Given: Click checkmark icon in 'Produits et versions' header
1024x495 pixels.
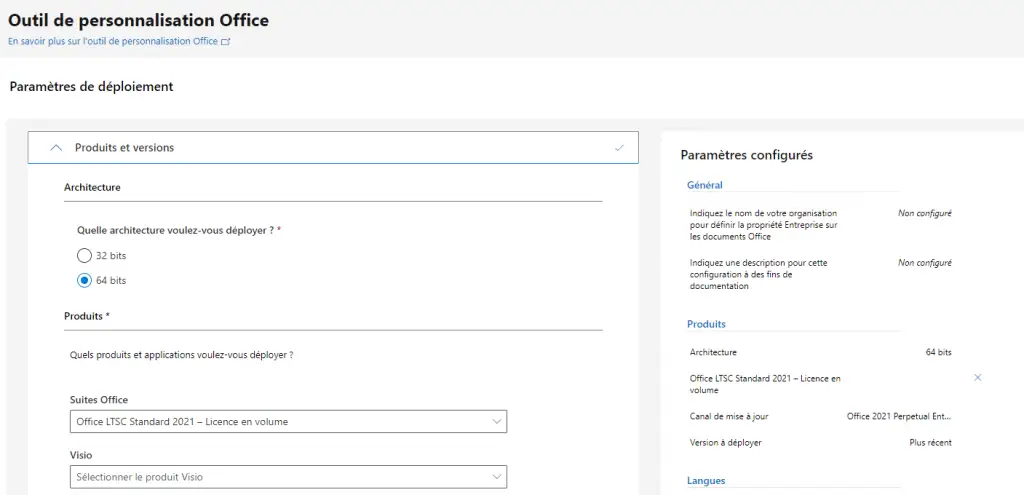Looking at the screenshot, I should point(619,148).
